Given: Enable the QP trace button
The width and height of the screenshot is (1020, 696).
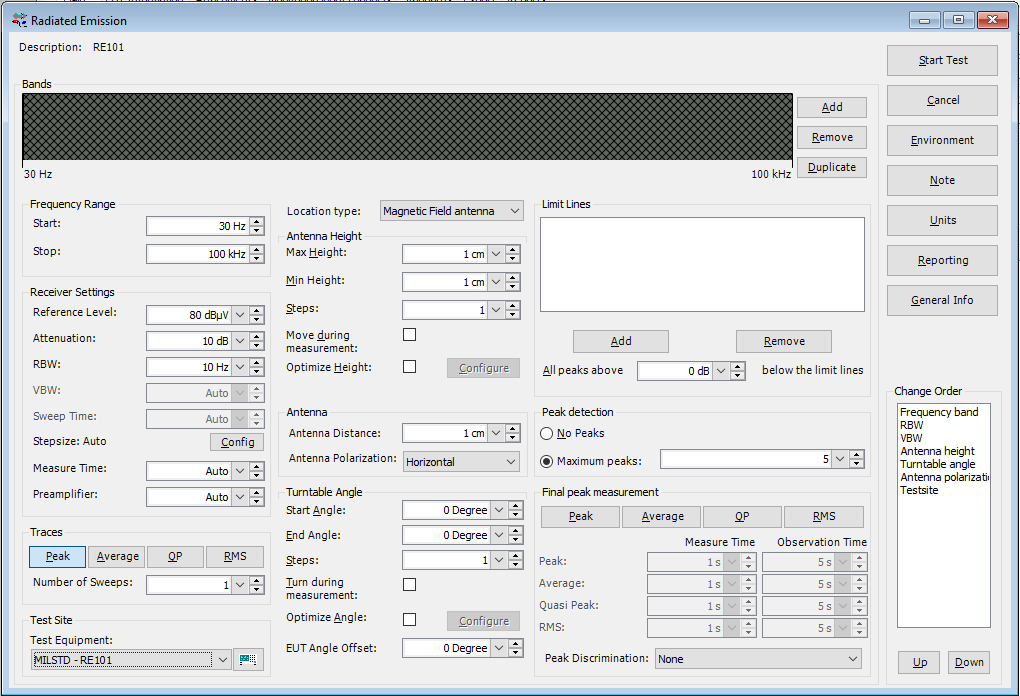Looking at the screenshot, I should [175, 557].
